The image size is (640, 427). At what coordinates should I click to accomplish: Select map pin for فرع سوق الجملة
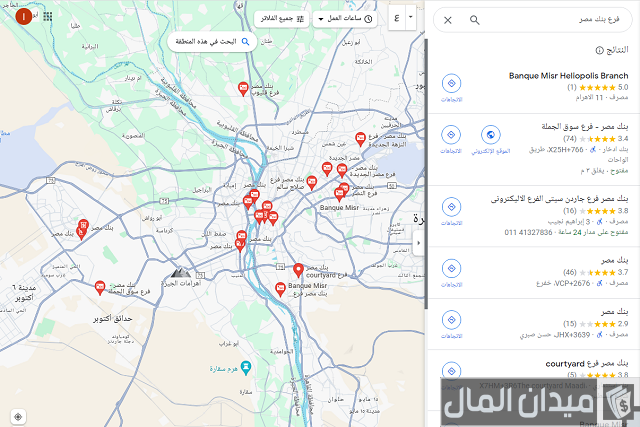click(x=100, y=287)
